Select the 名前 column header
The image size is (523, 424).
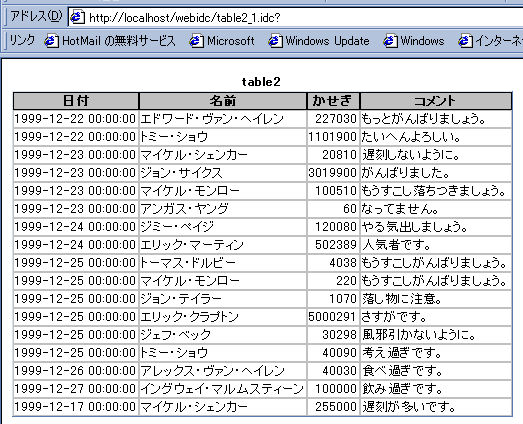pyautogui.click(x=223, y=101)
